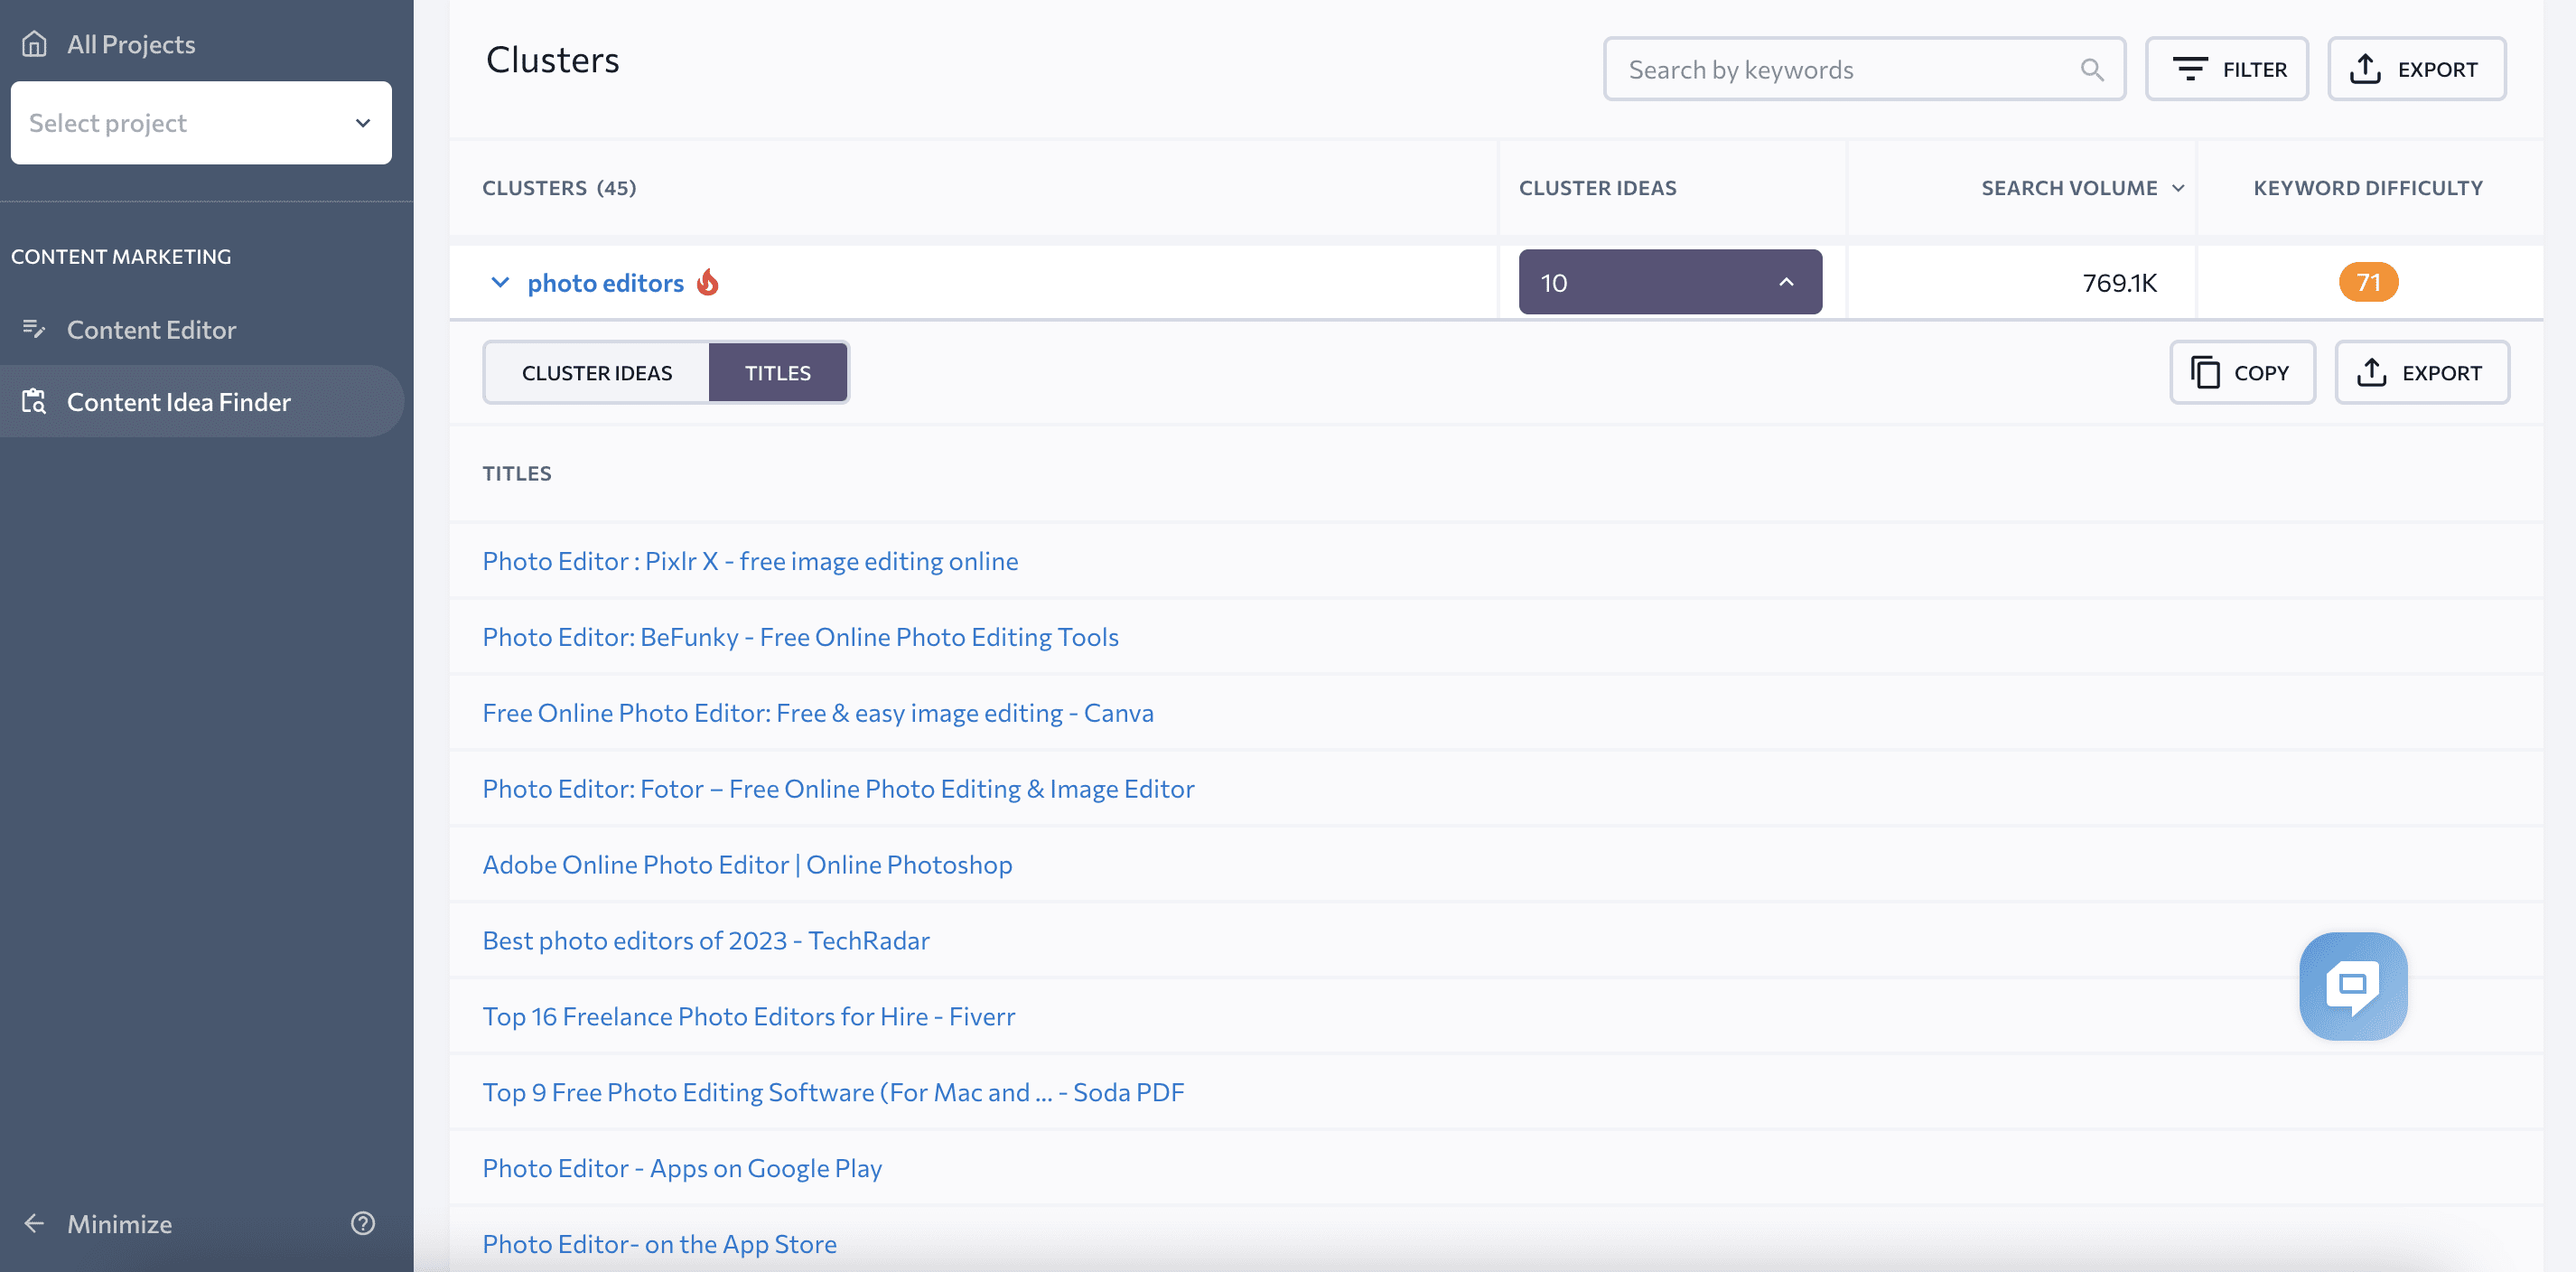Image resolution: width=2576 pixels, height=1272 pixels.
Task: Collapse cluster ideas count dropdown
Action: [1782, 281]
